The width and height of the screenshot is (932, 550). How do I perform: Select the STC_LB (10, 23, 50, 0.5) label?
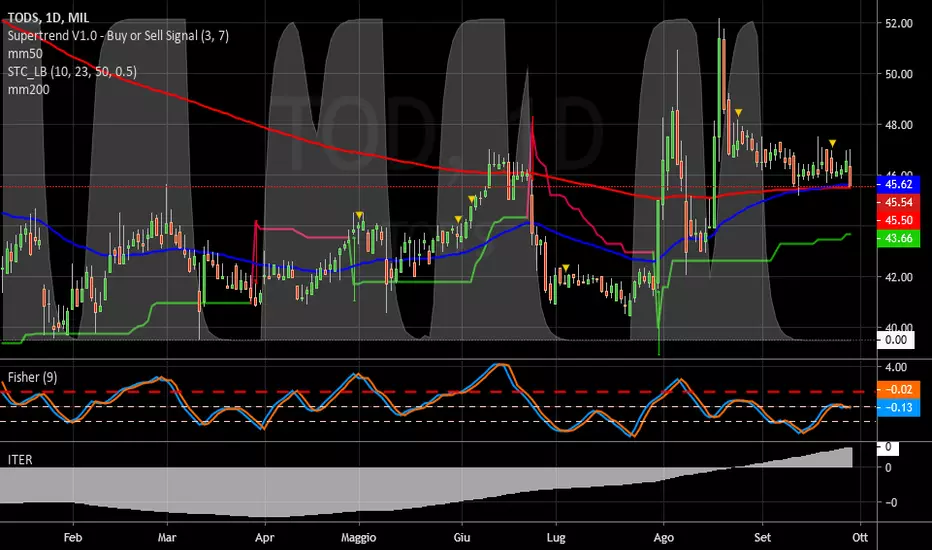click(72, 72)
